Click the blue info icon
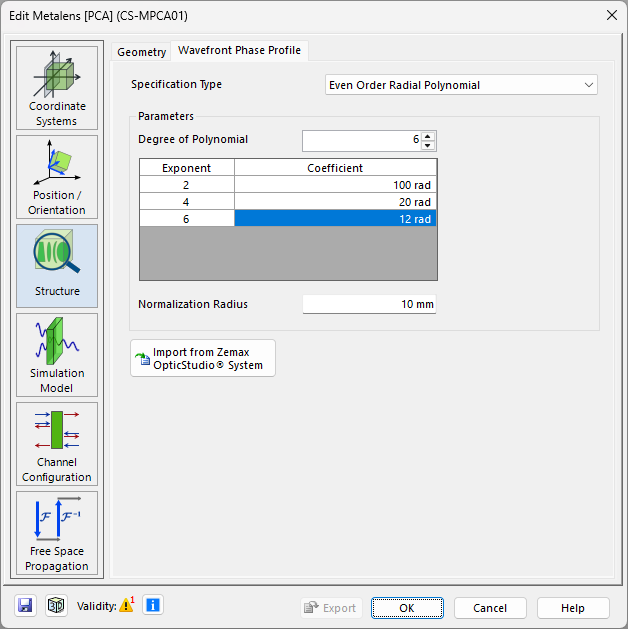This screenshot has width=628, height=629. pos(153,605)
